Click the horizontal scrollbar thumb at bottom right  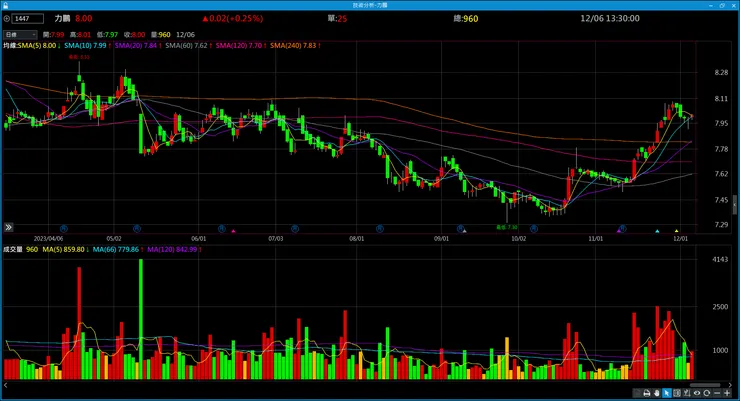click(705, 385)
